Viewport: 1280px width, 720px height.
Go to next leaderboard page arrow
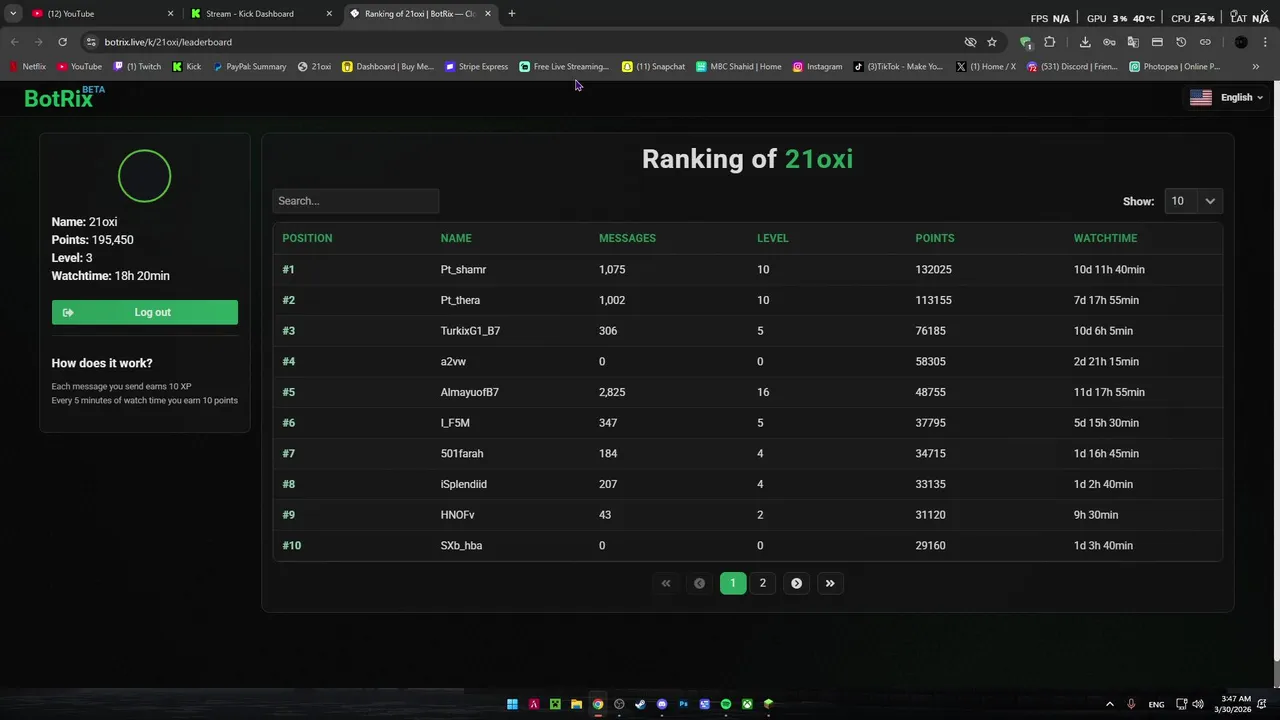[796, 583]
